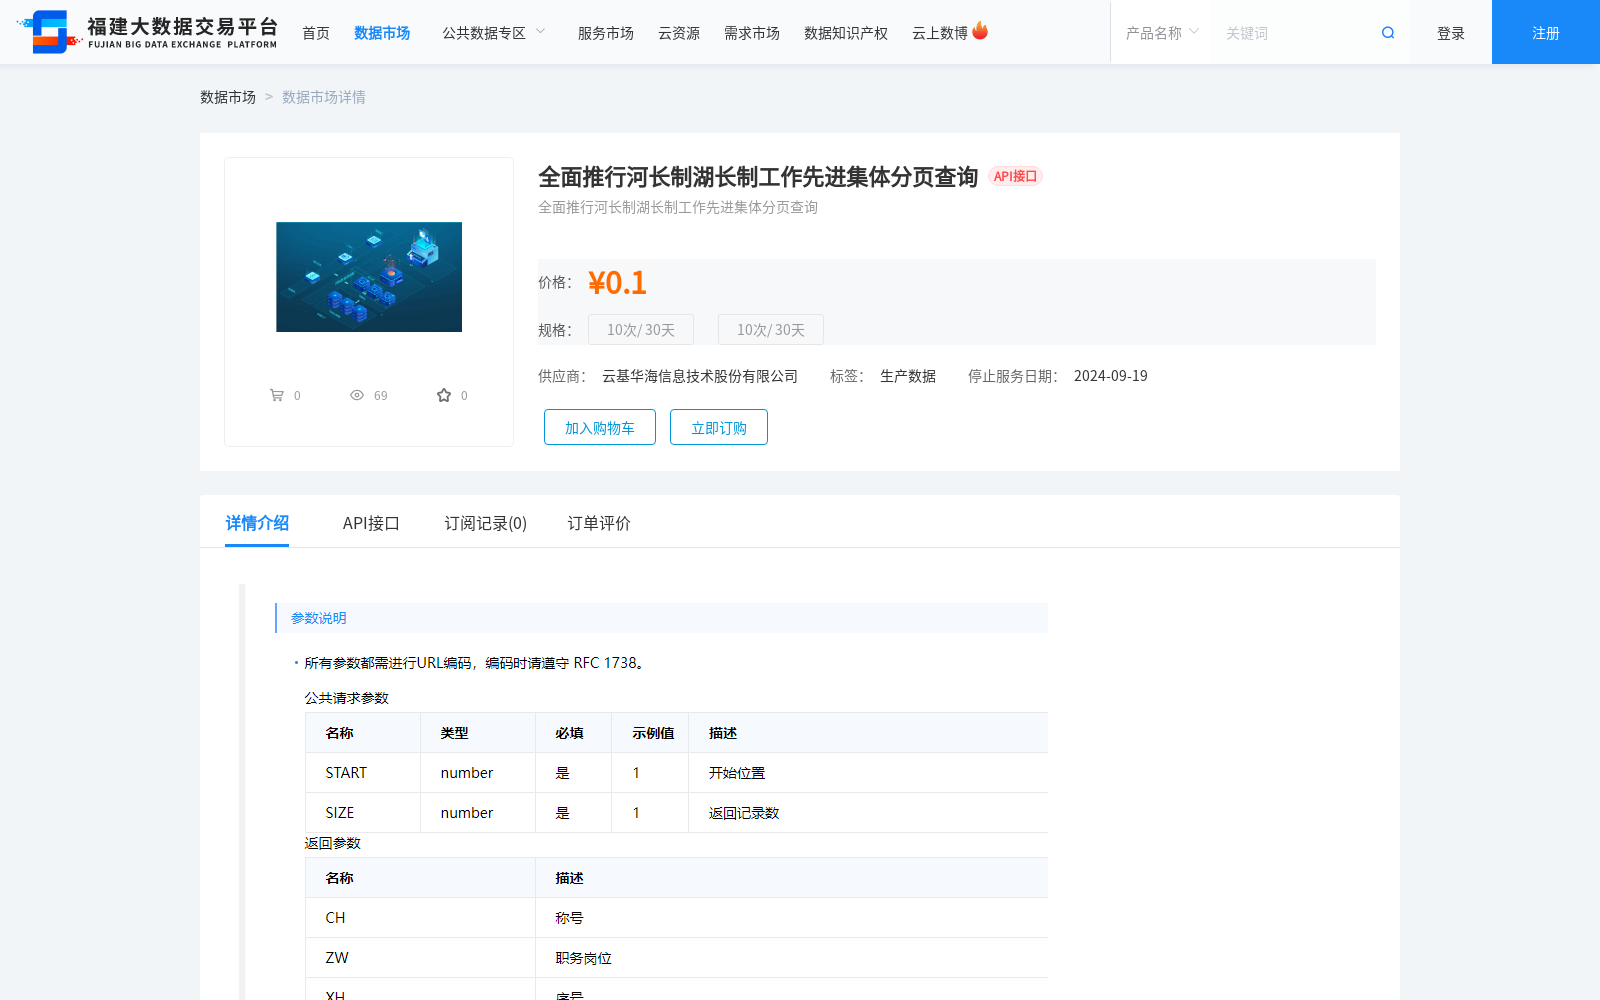Switch to the 订阅记录(0) tab
This screenshot has height=1000, width=1600.
[486, 523]
